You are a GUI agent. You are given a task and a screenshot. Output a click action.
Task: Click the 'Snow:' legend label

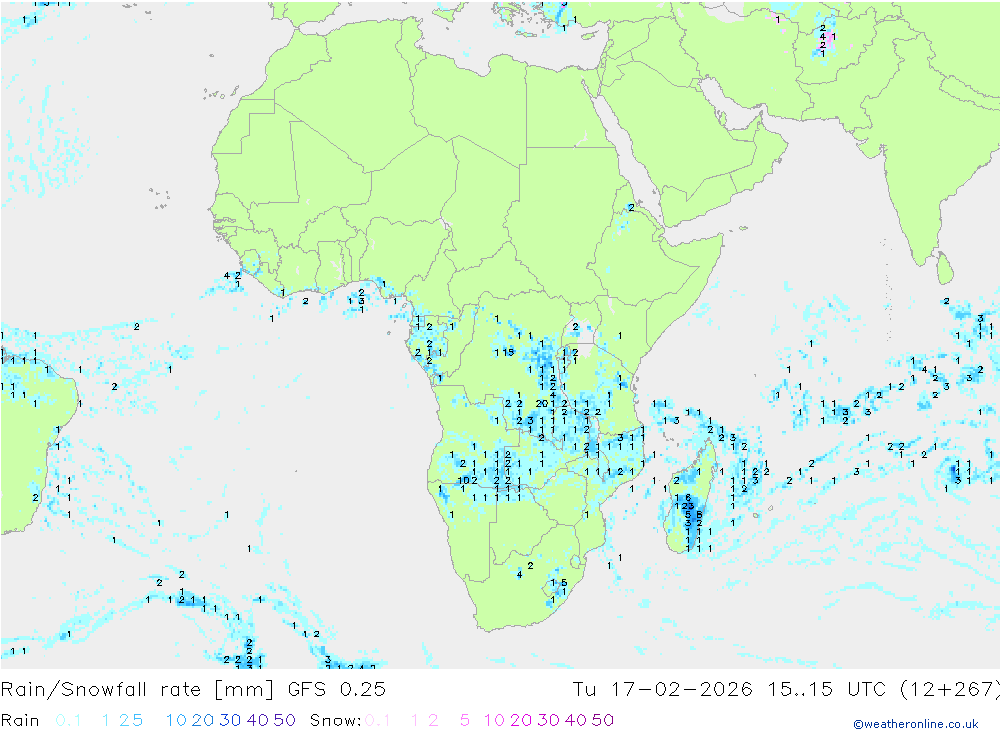click(x=335, y=720)
